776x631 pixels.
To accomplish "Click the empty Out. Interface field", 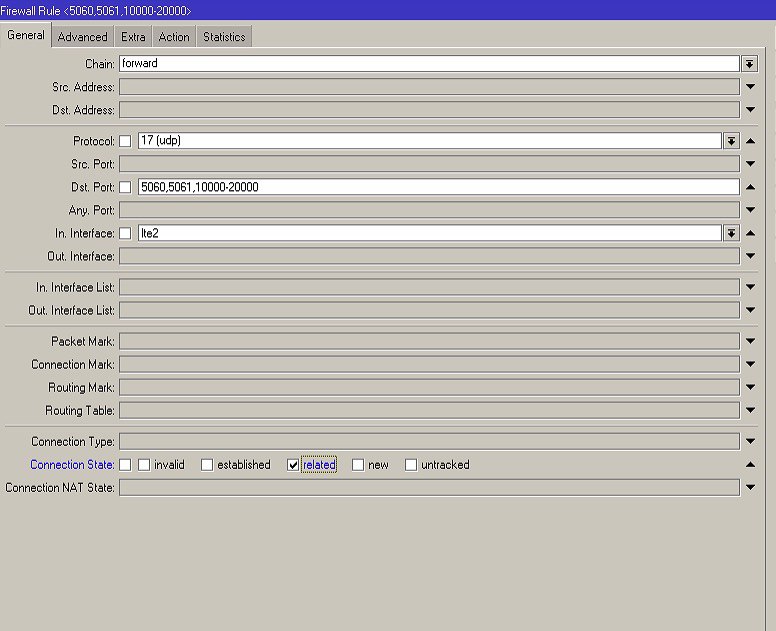I will click(x=429, y=256).
